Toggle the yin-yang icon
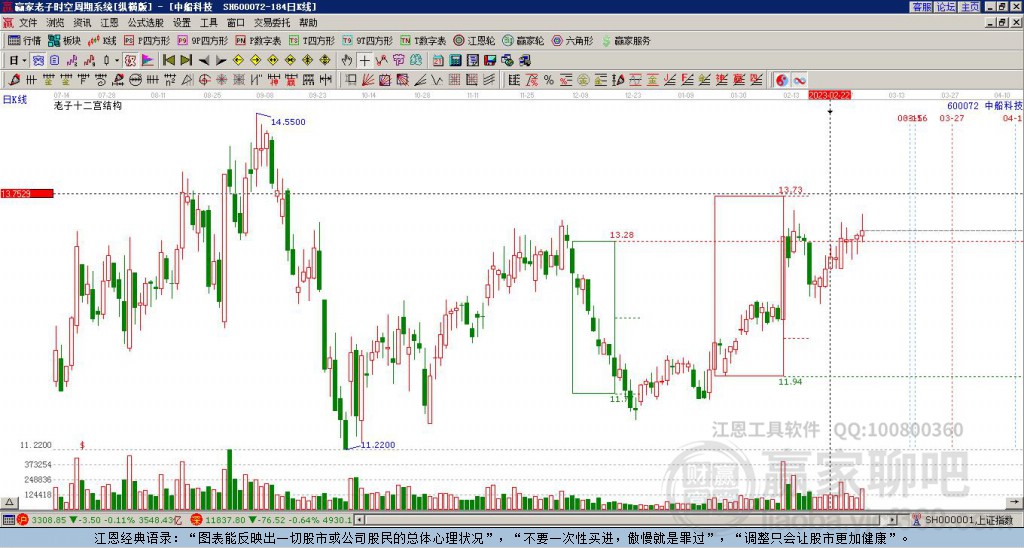Viewport: 1024px width, 548px height. (x=782, y=80)
